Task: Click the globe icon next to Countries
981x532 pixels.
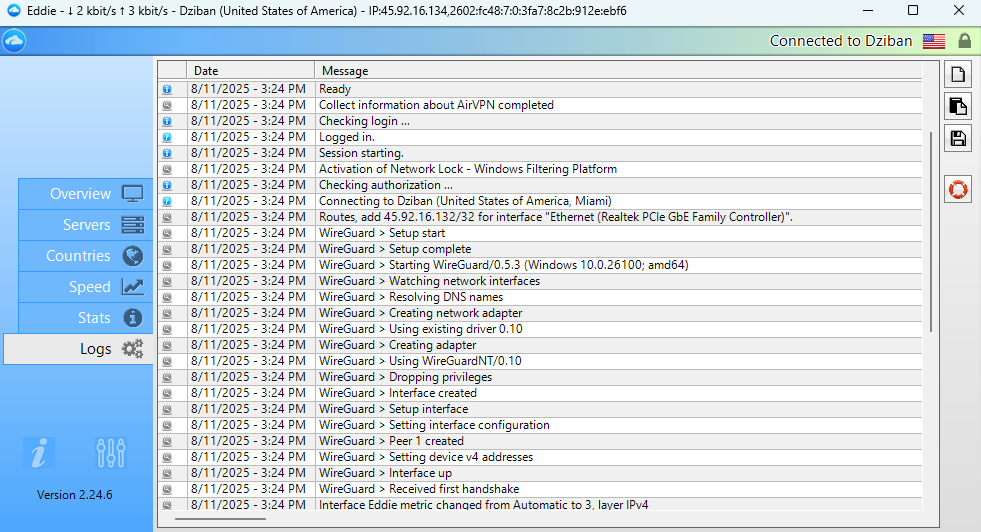Action: [133, 256]
